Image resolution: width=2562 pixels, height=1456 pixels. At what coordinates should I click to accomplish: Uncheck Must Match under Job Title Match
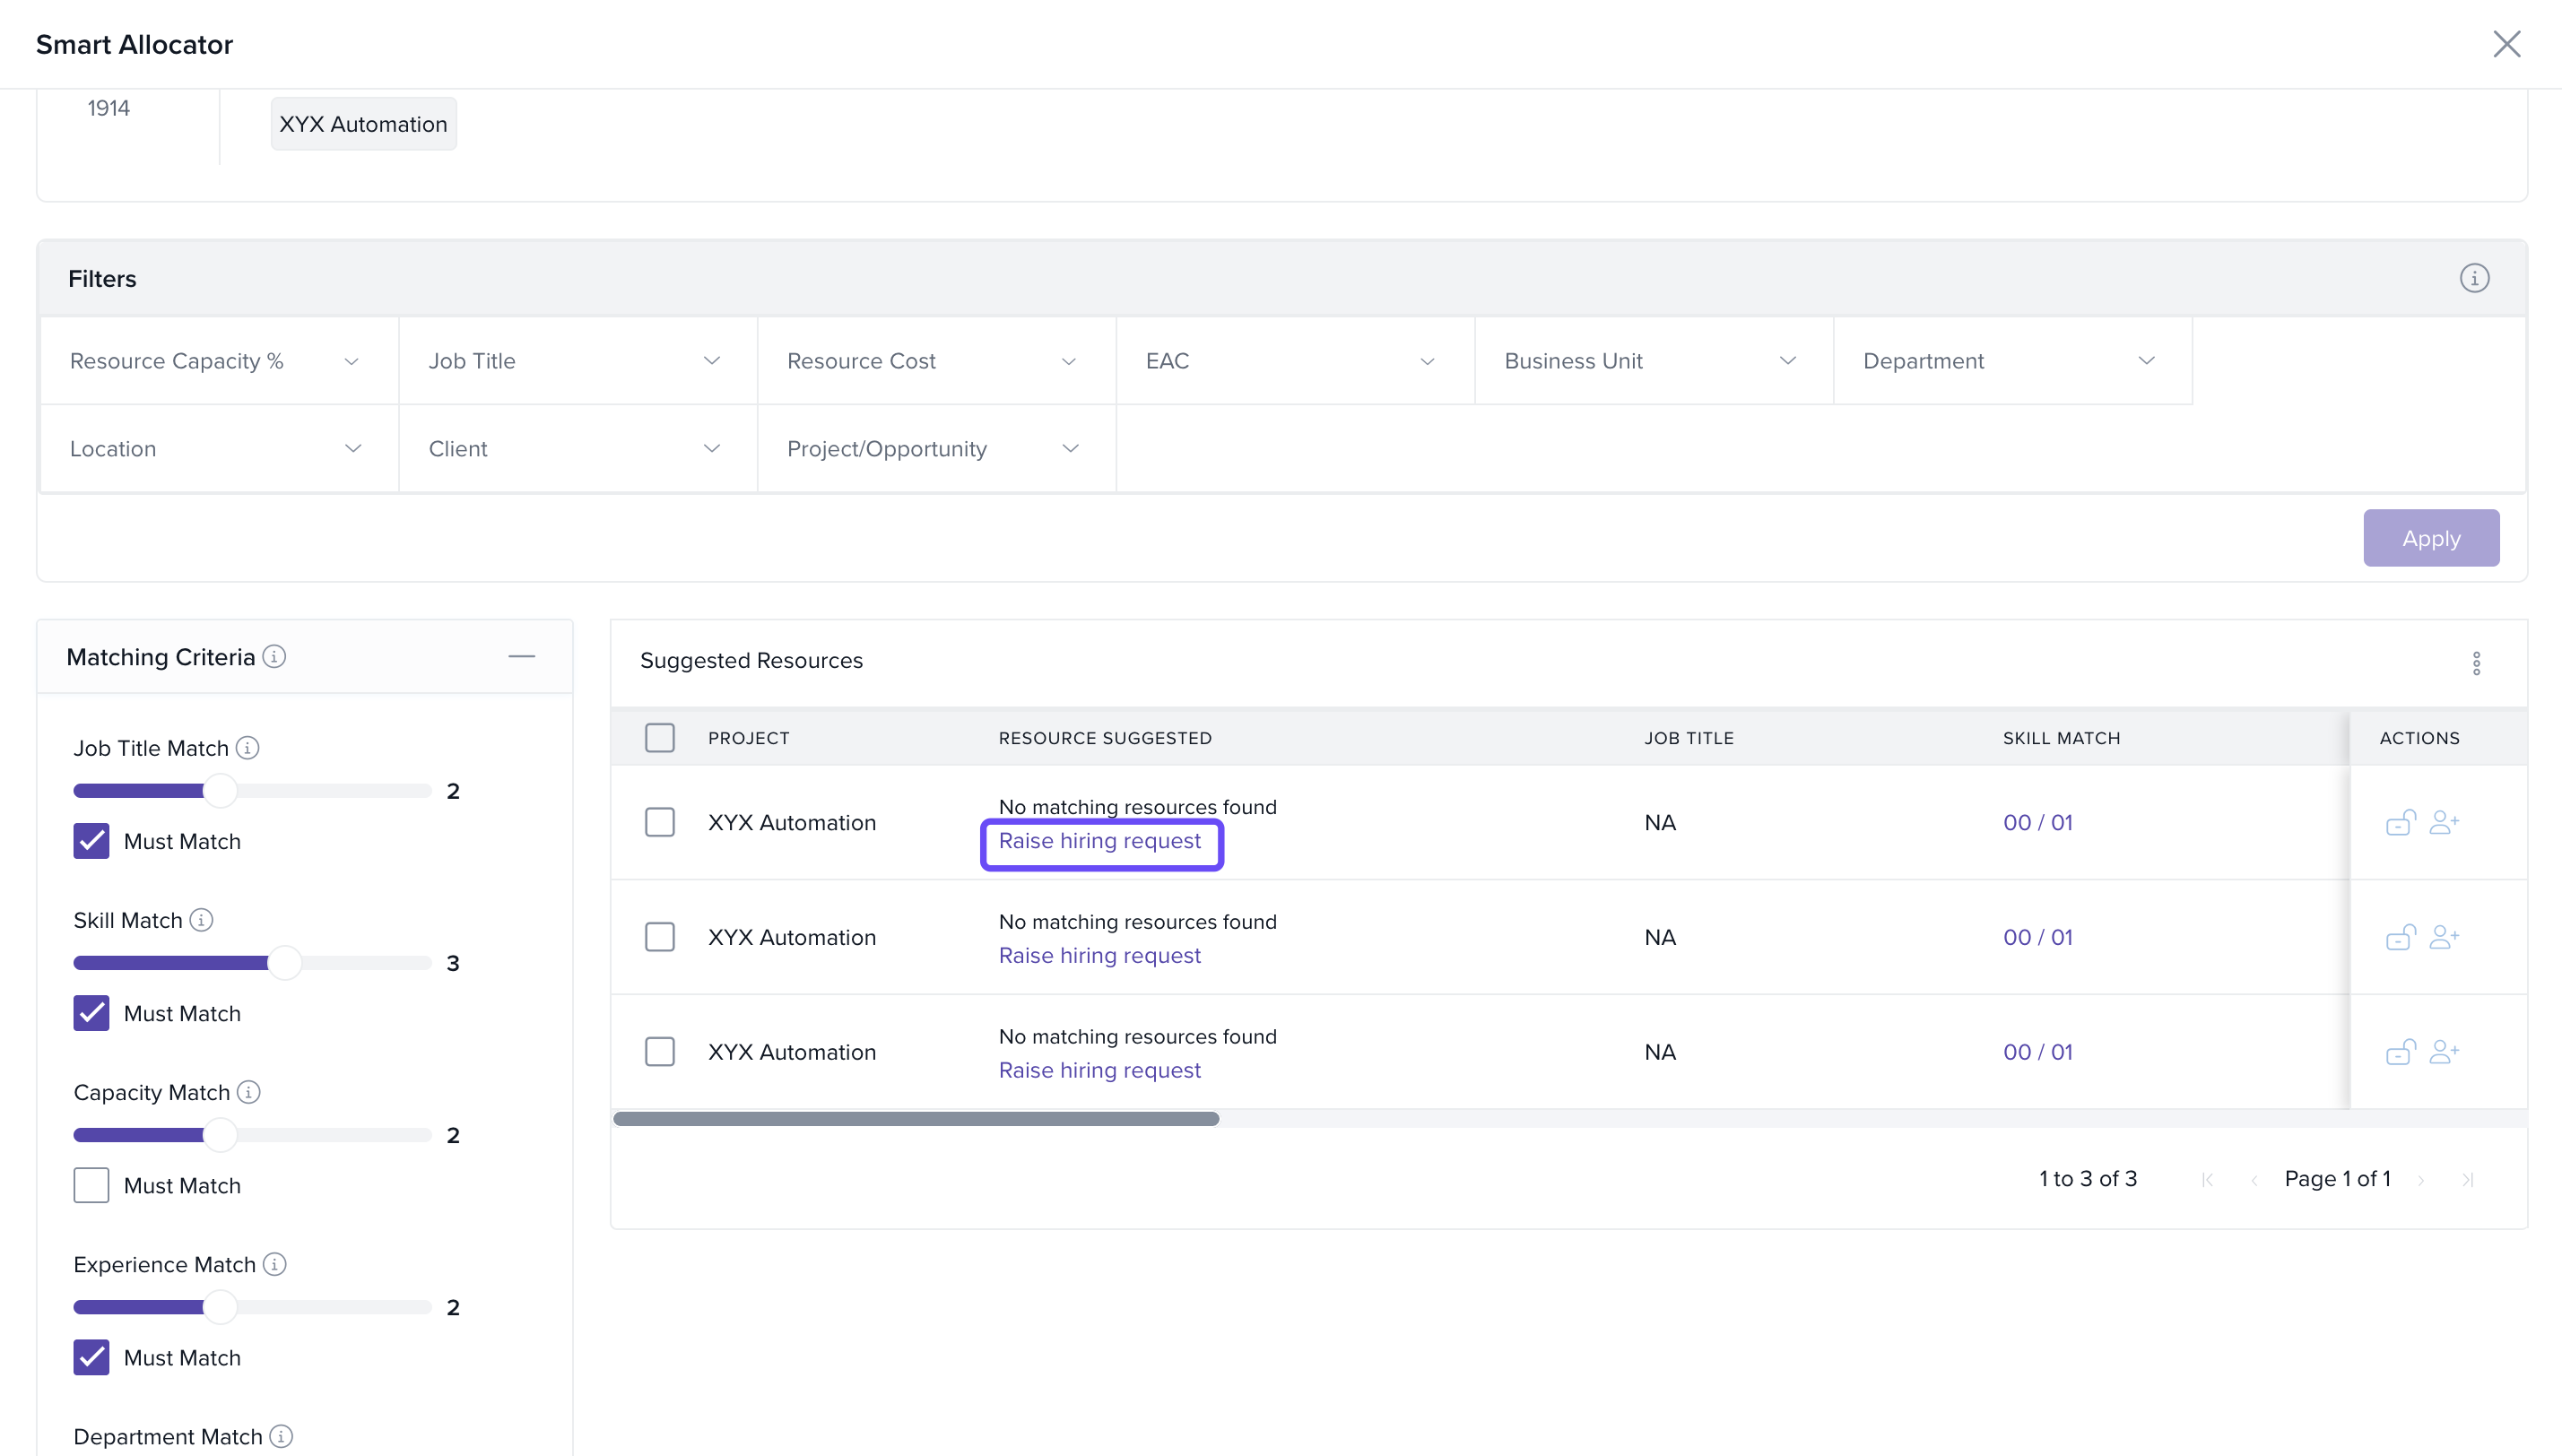[x=91, y=841]
